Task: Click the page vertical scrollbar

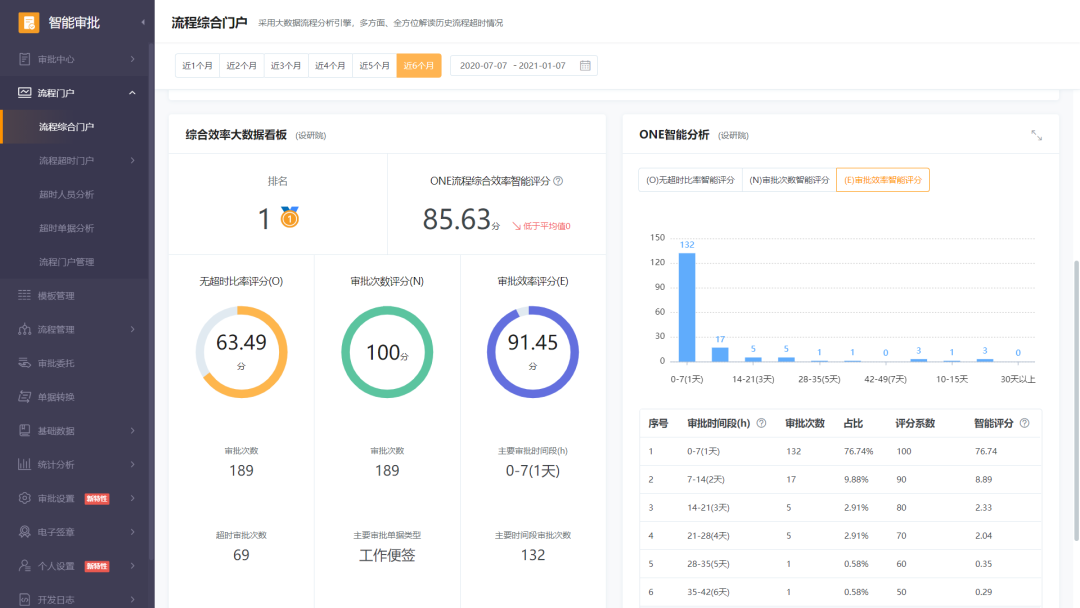Action: (x=1076, y=399)
